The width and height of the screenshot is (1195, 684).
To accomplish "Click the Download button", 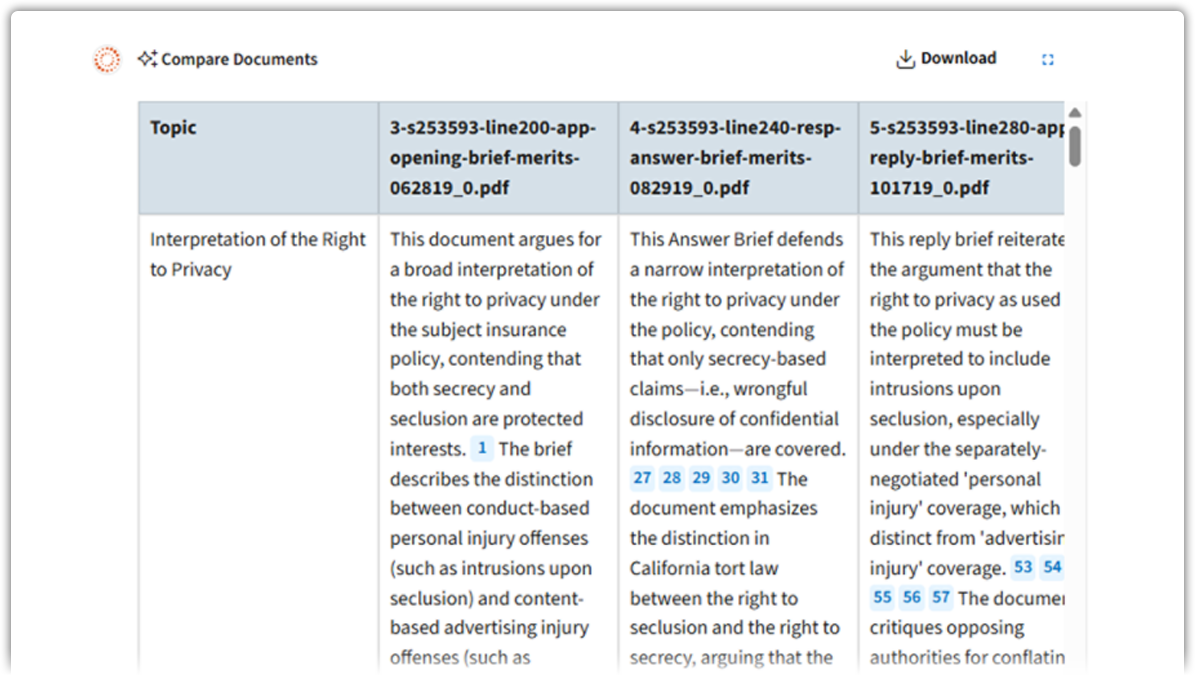I will point(946,57).
